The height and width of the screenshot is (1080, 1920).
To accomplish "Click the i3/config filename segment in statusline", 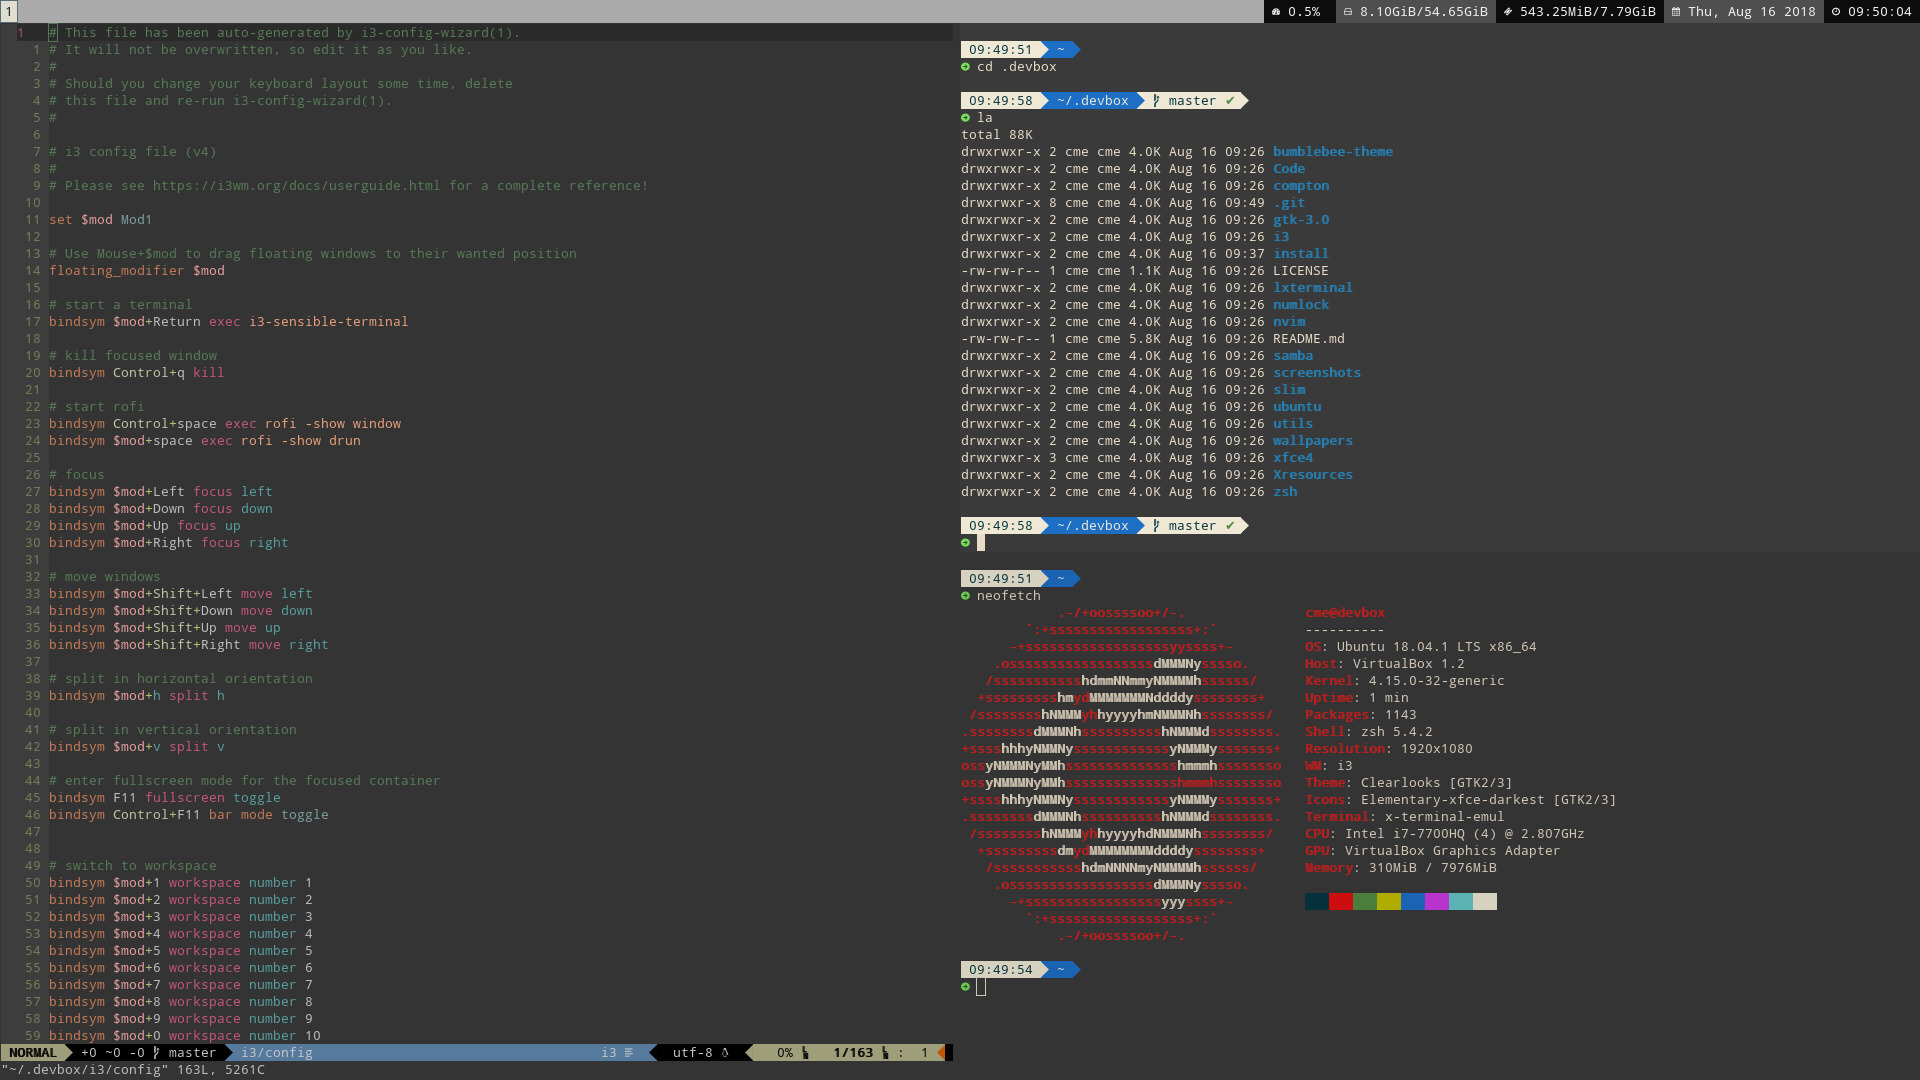I will 277,1053.
